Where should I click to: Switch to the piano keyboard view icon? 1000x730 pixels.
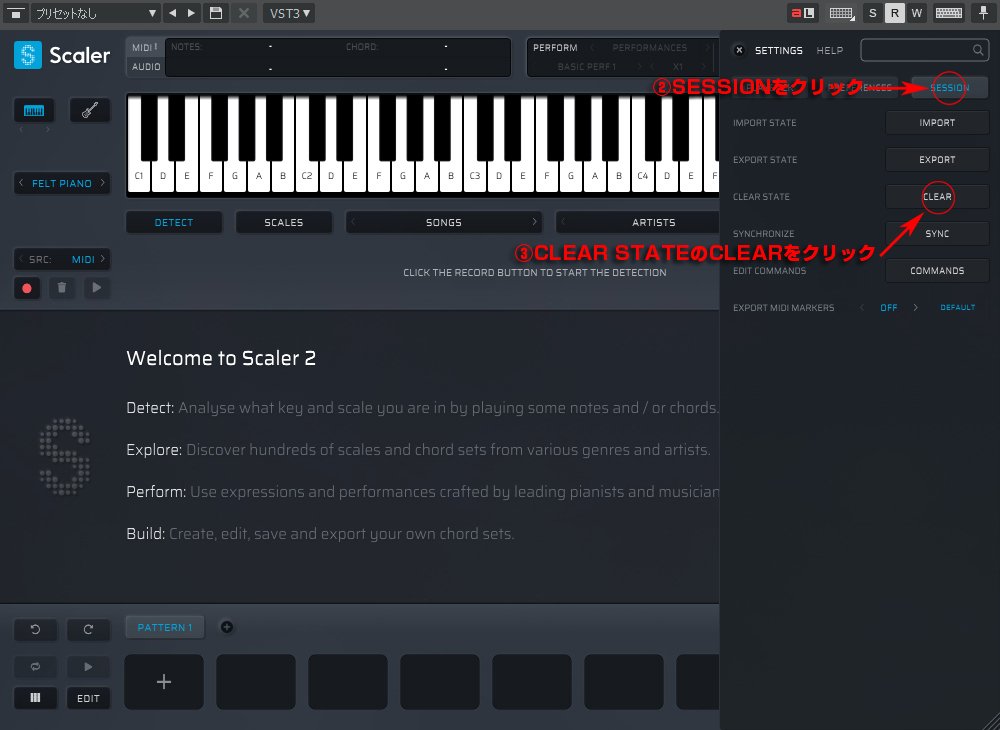[x=34, y=110]
